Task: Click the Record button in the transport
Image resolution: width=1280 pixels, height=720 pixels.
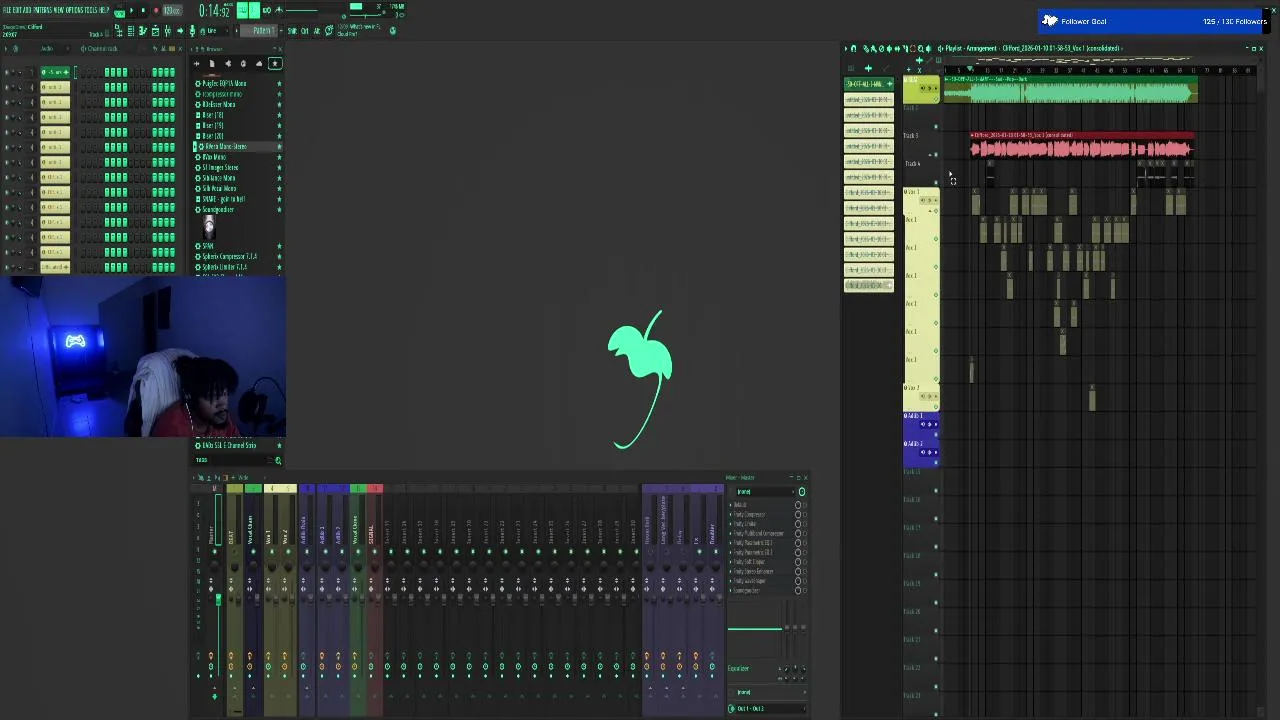Action: point(156,10)
